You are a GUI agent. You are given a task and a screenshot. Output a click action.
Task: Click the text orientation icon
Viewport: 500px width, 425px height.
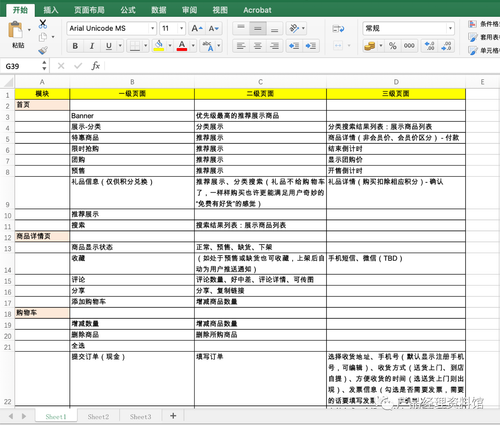click(294, 28)
